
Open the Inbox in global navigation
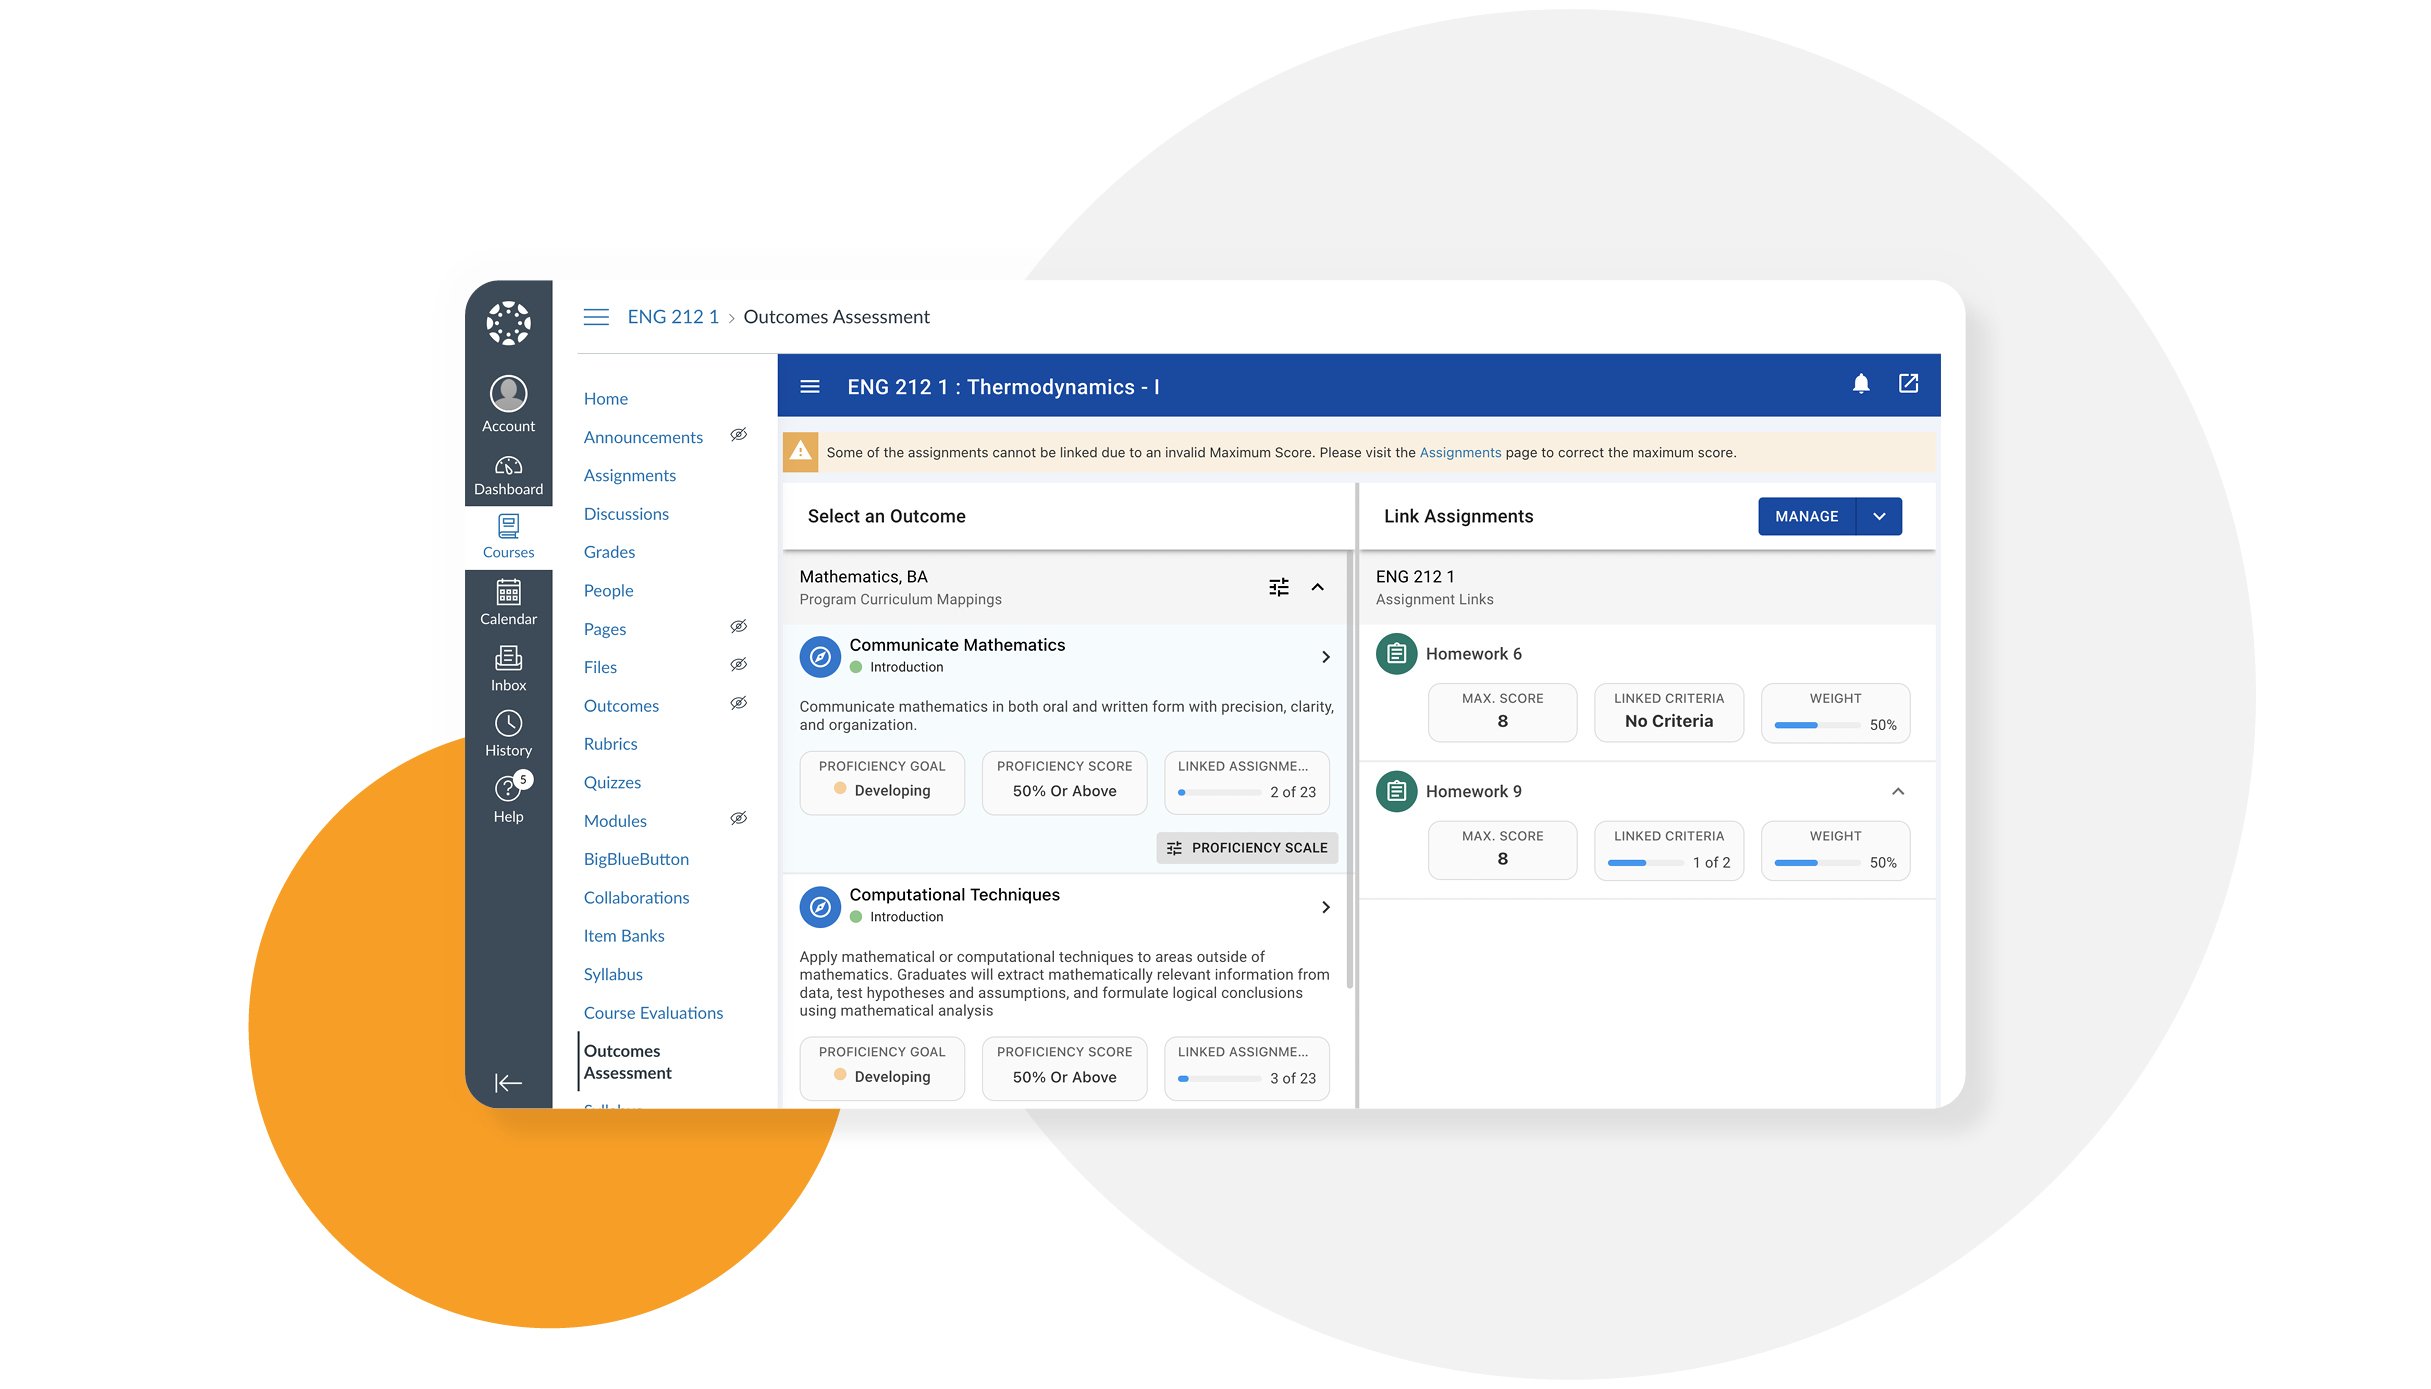508,669
